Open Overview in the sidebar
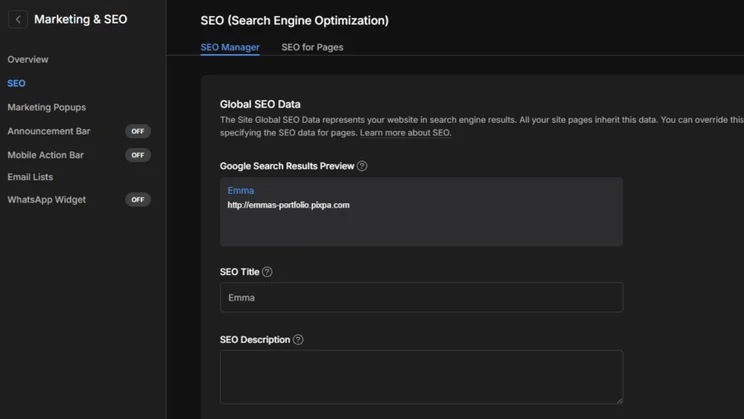744x419 pixels. tap(28, 59)
